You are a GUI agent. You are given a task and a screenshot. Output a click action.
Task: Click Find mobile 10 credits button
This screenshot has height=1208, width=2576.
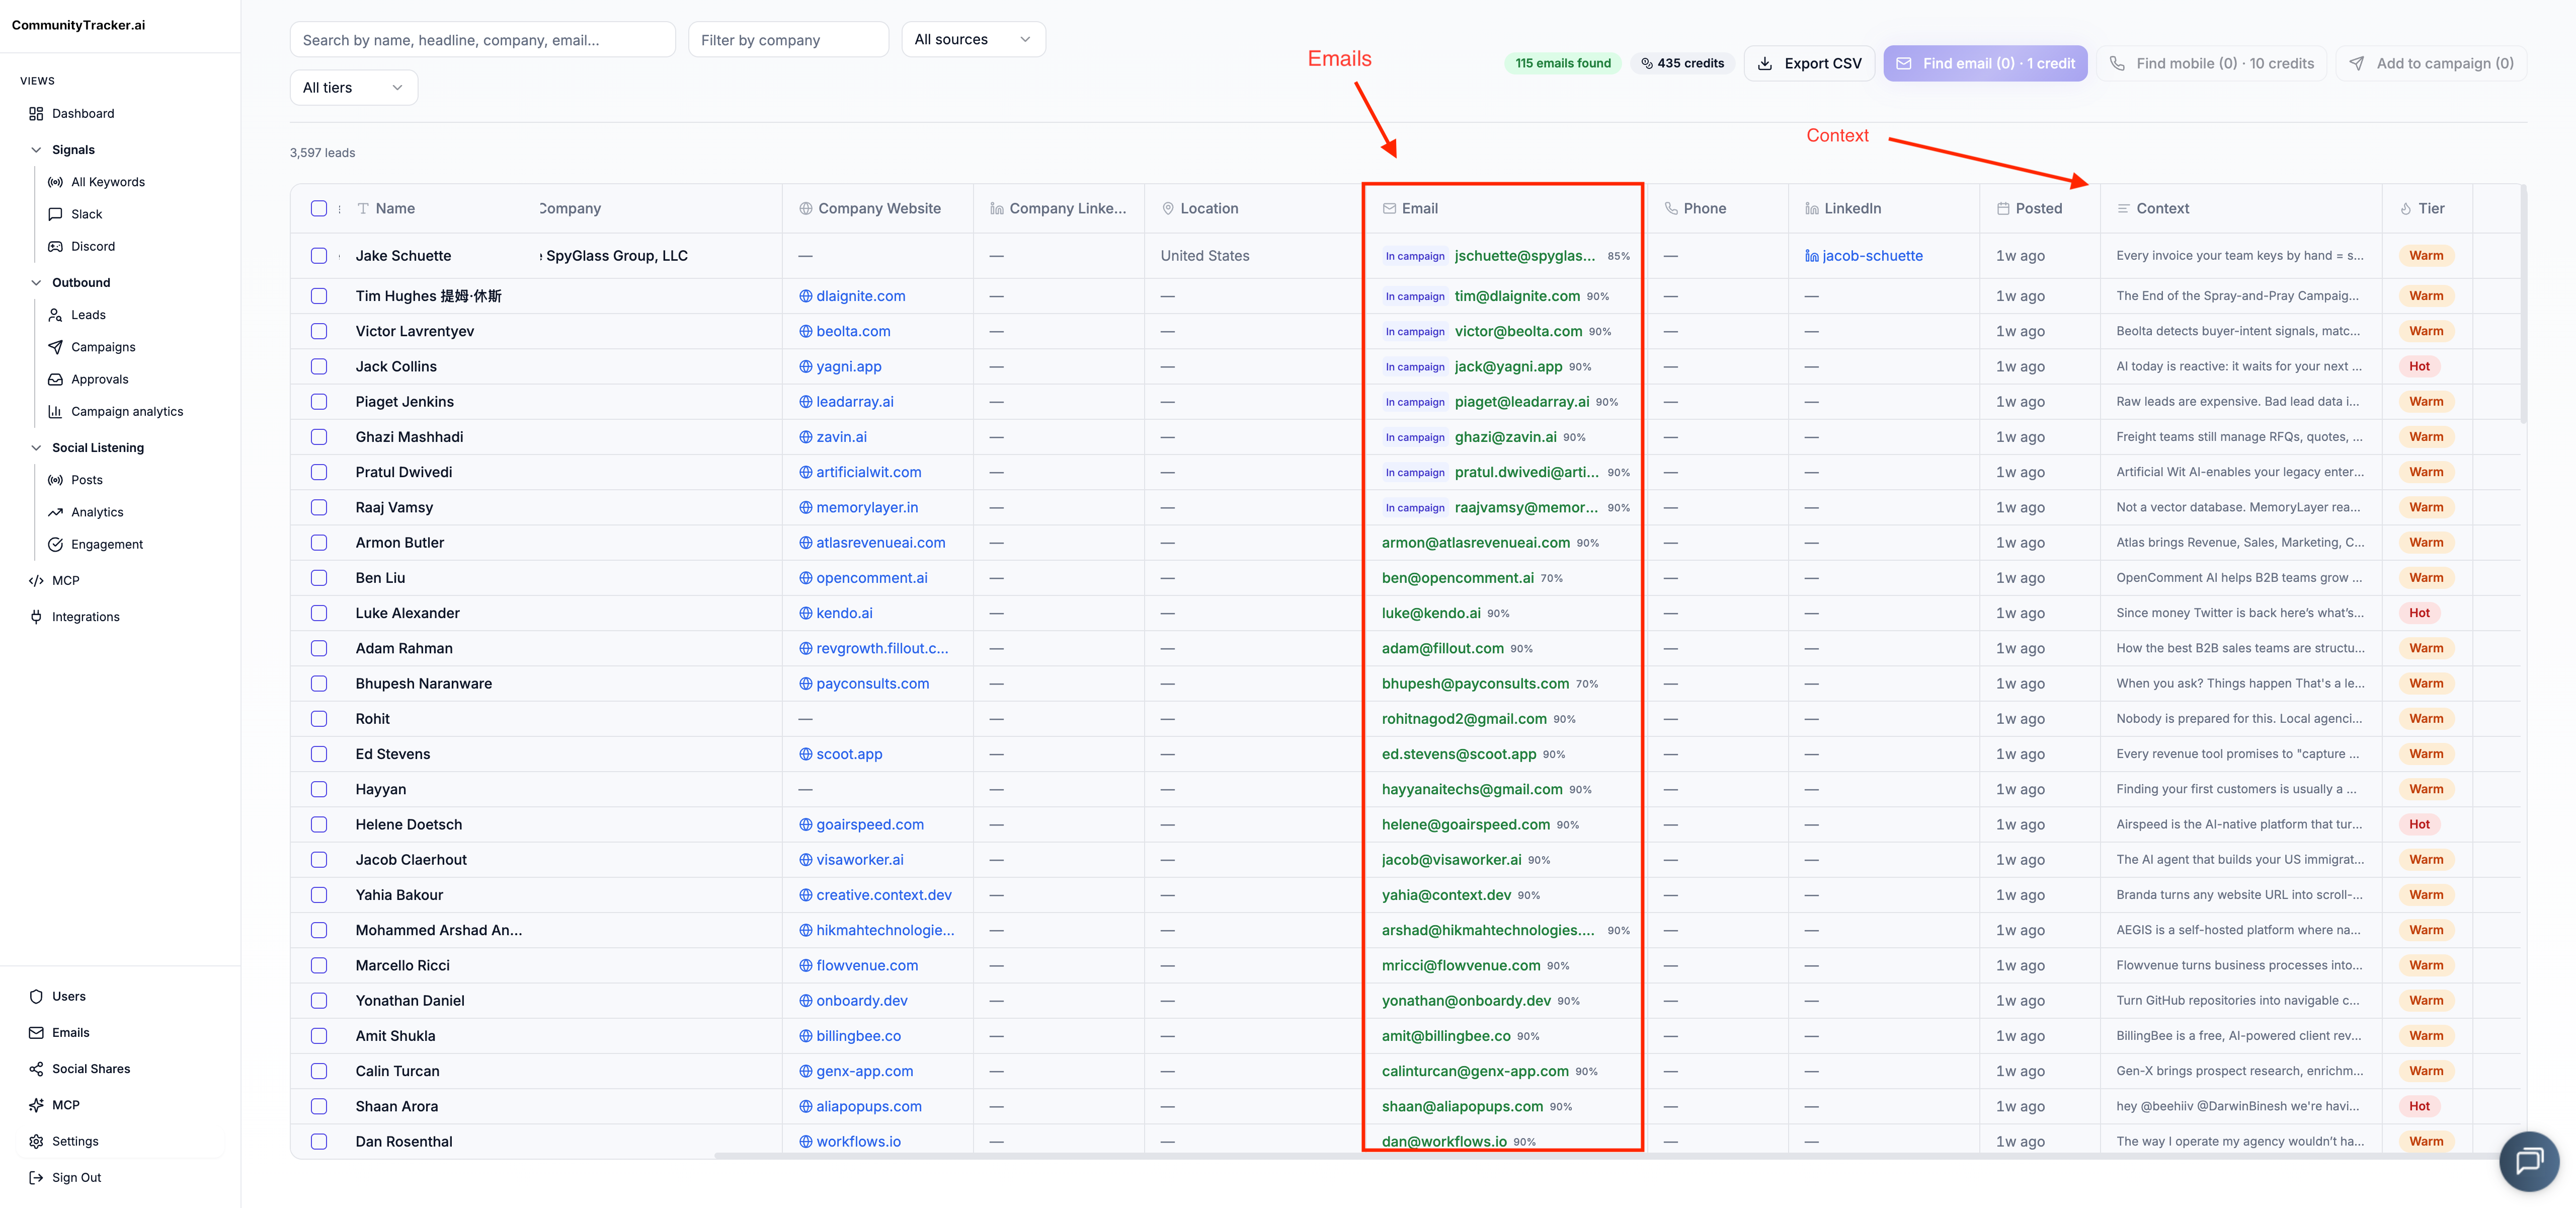tap(2212, 63)
